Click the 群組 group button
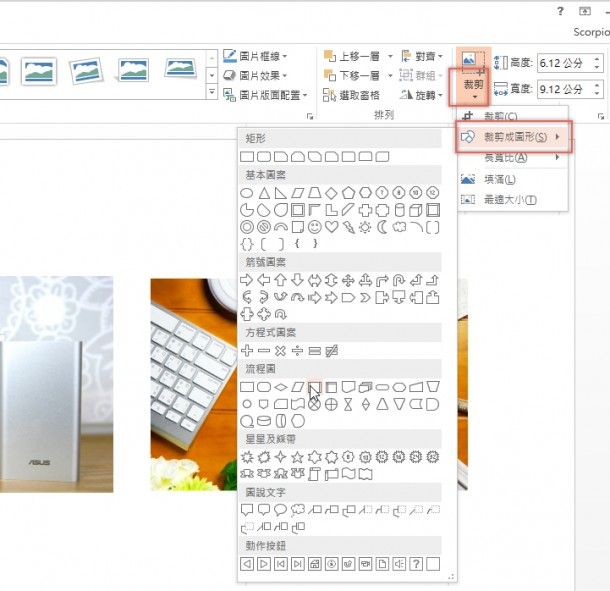The width and height of the screenshot is (610, 591). (421, 75)
